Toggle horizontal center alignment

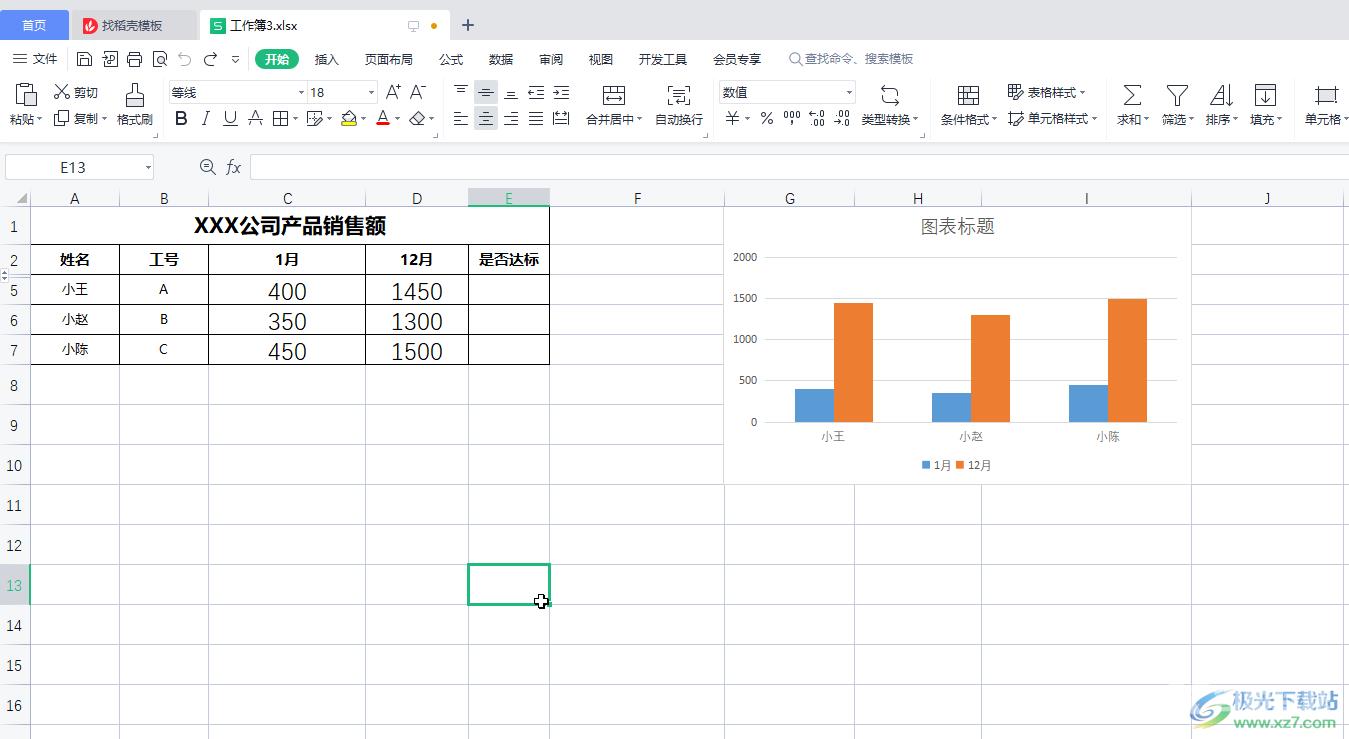coord(486,119)
